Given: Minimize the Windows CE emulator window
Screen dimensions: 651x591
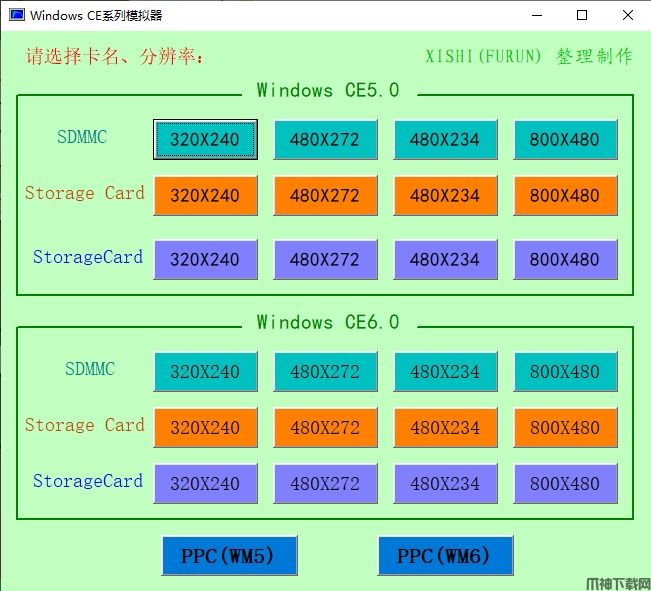Looking at the screenshot, I should (537, 15).
